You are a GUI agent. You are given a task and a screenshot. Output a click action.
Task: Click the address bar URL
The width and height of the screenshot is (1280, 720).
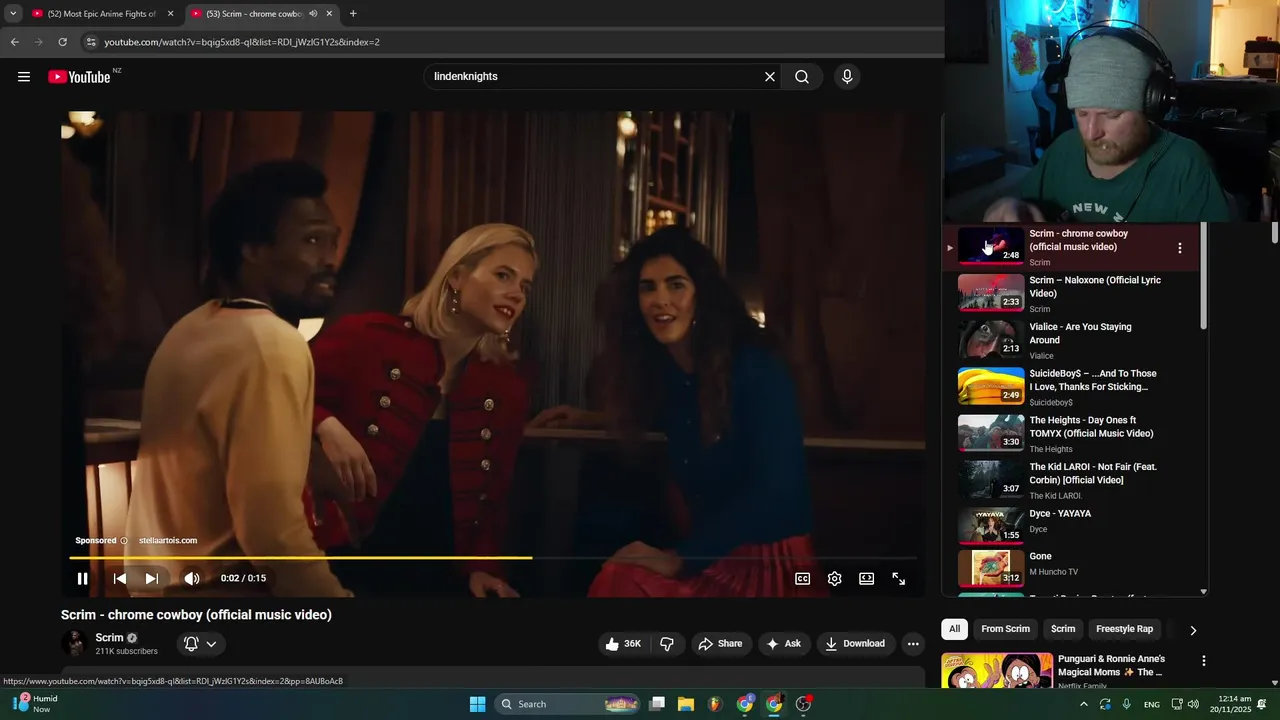242,42
